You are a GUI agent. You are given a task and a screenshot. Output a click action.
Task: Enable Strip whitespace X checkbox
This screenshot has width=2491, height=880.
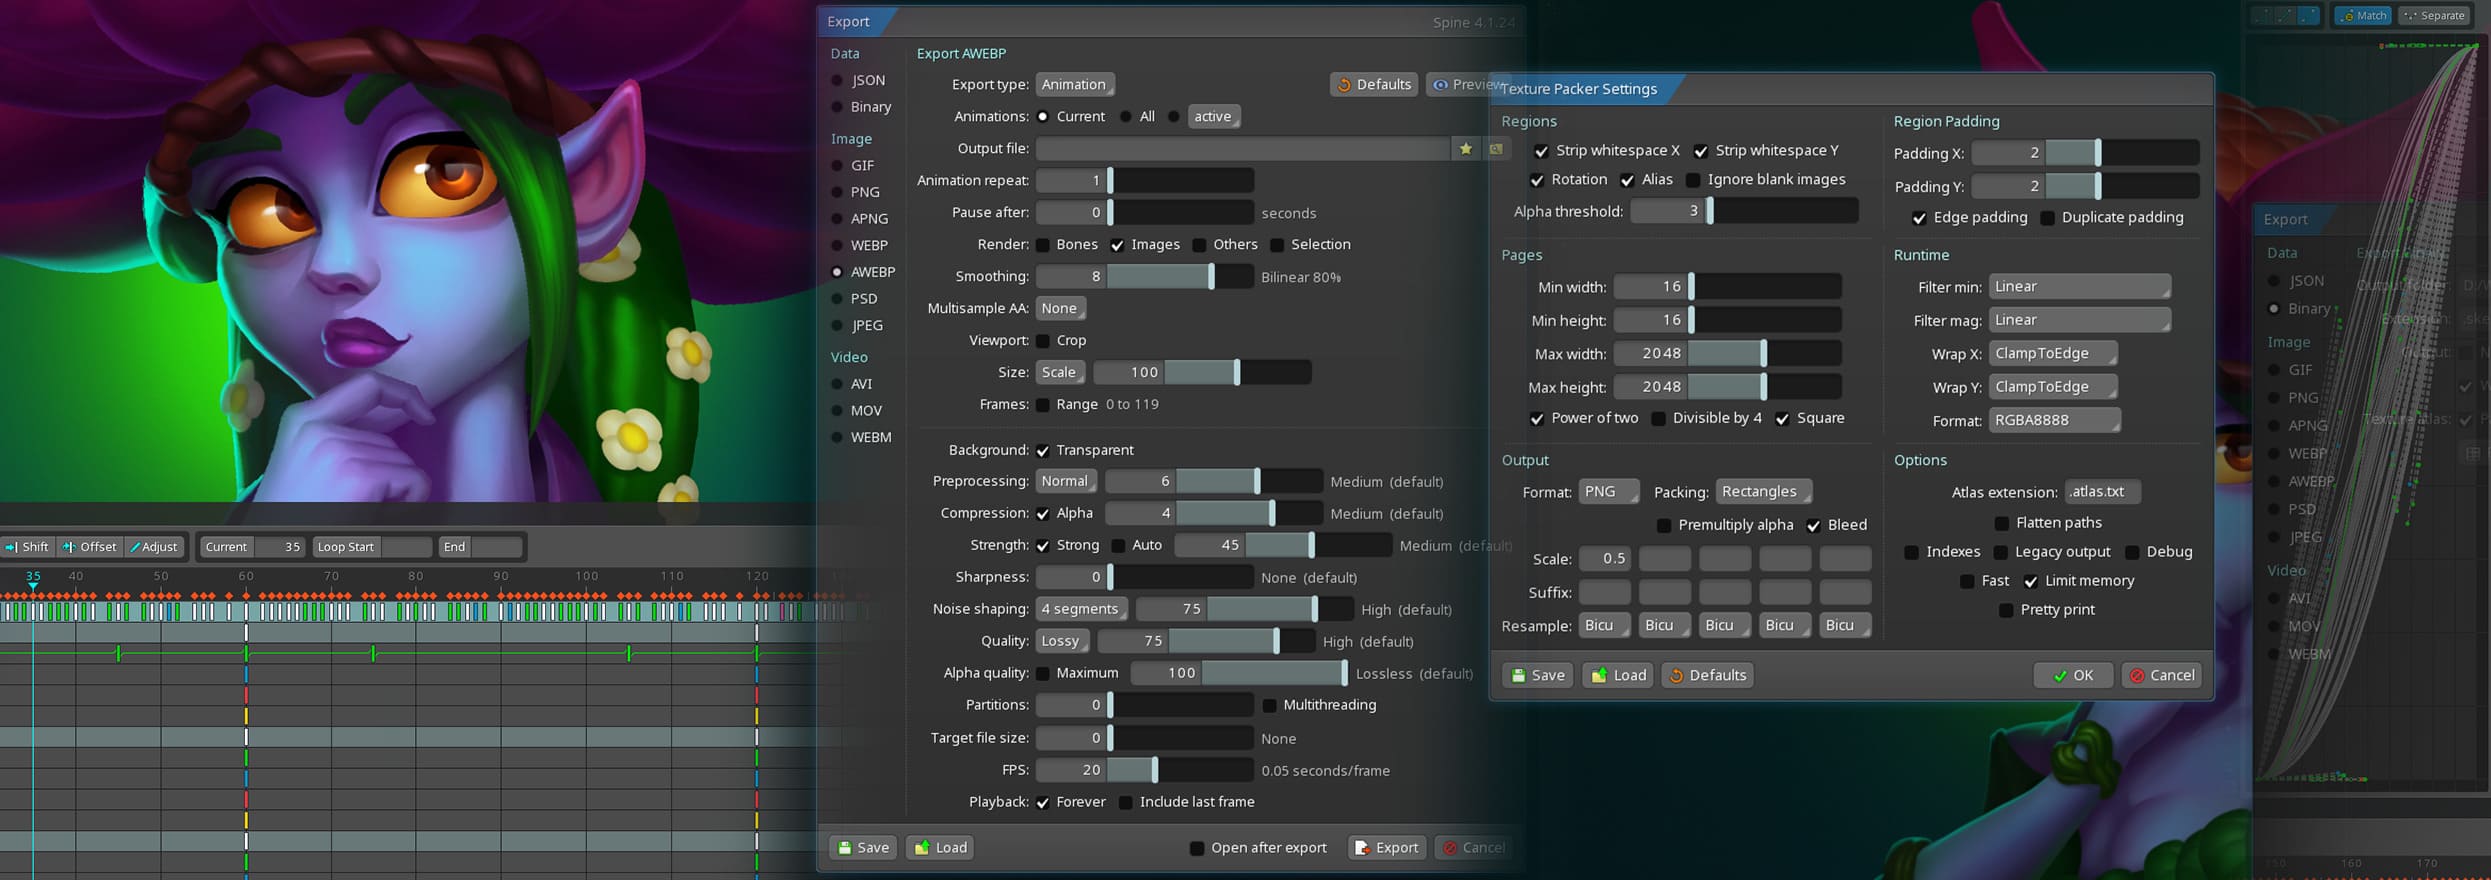(x=1541, y=151)
